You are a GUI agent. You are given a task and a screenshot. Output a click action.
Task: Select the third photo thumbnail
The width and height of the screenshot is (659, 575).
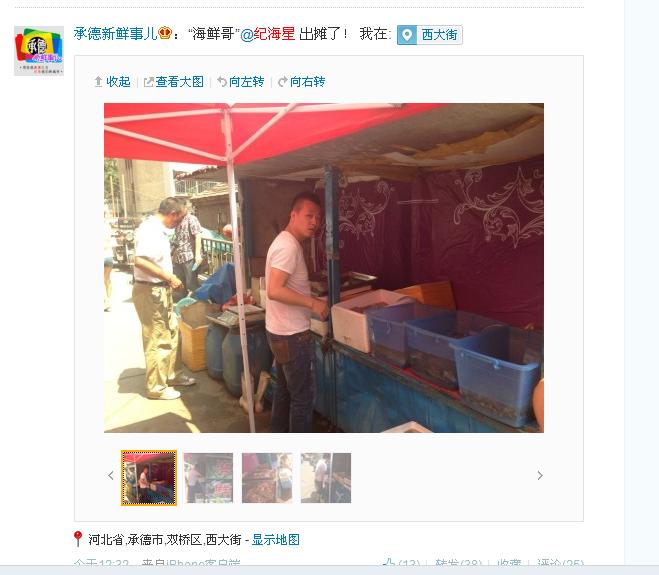(x=267, y=478)
